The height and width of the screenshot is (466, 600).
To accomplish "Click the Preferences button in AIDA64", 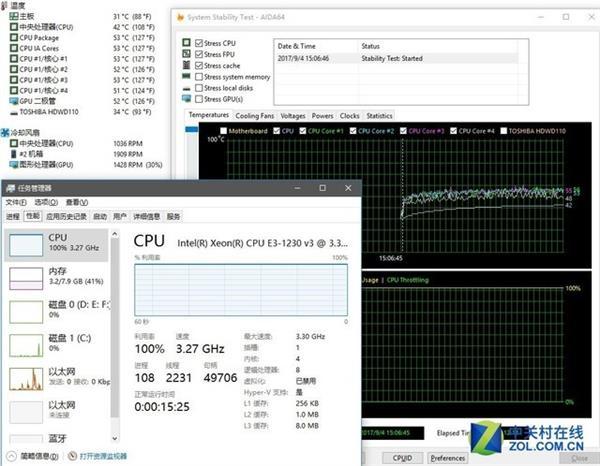I will (x=448, y=458).
